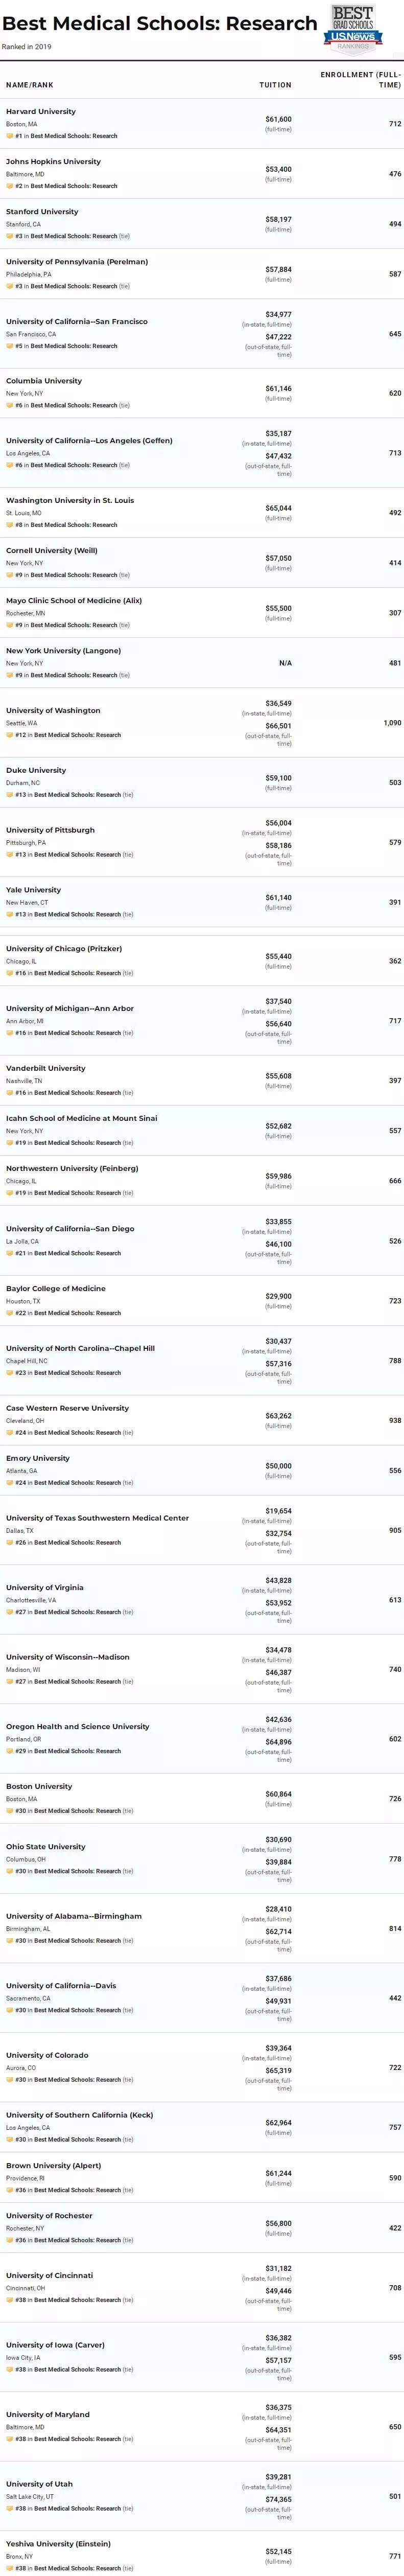The width and height of the screenshot is (404, 2576).
Task: Open the Boston University school link
Action: tap(39, 1786)
